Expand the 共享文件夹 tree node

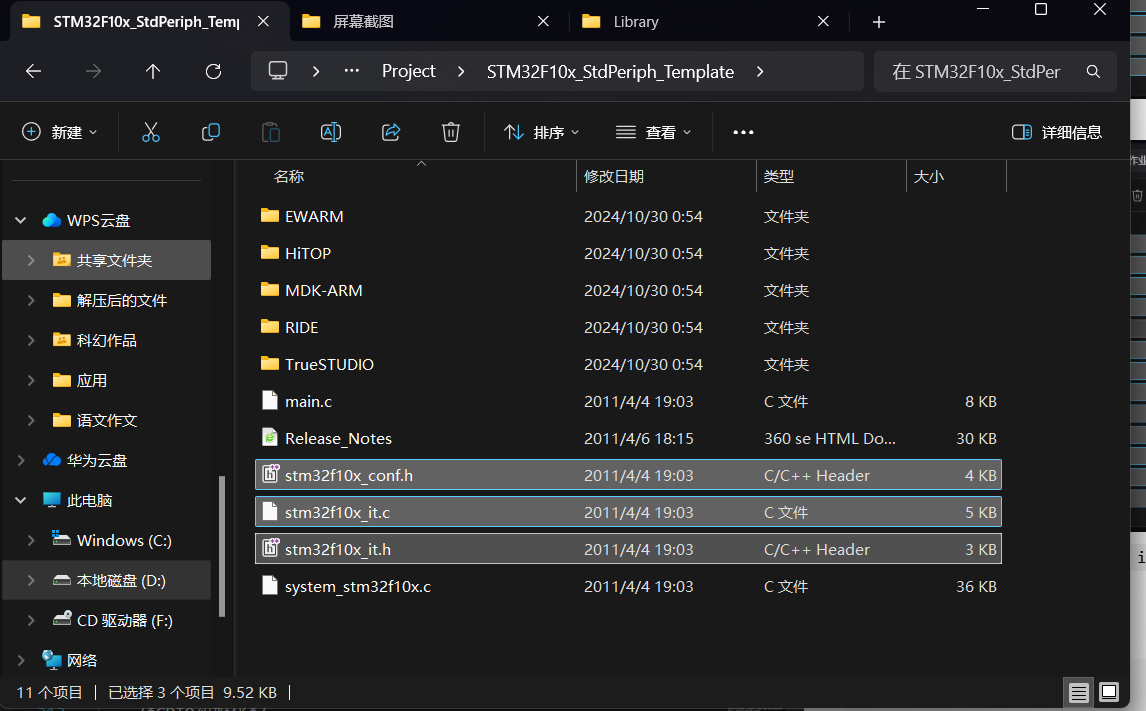31,260
